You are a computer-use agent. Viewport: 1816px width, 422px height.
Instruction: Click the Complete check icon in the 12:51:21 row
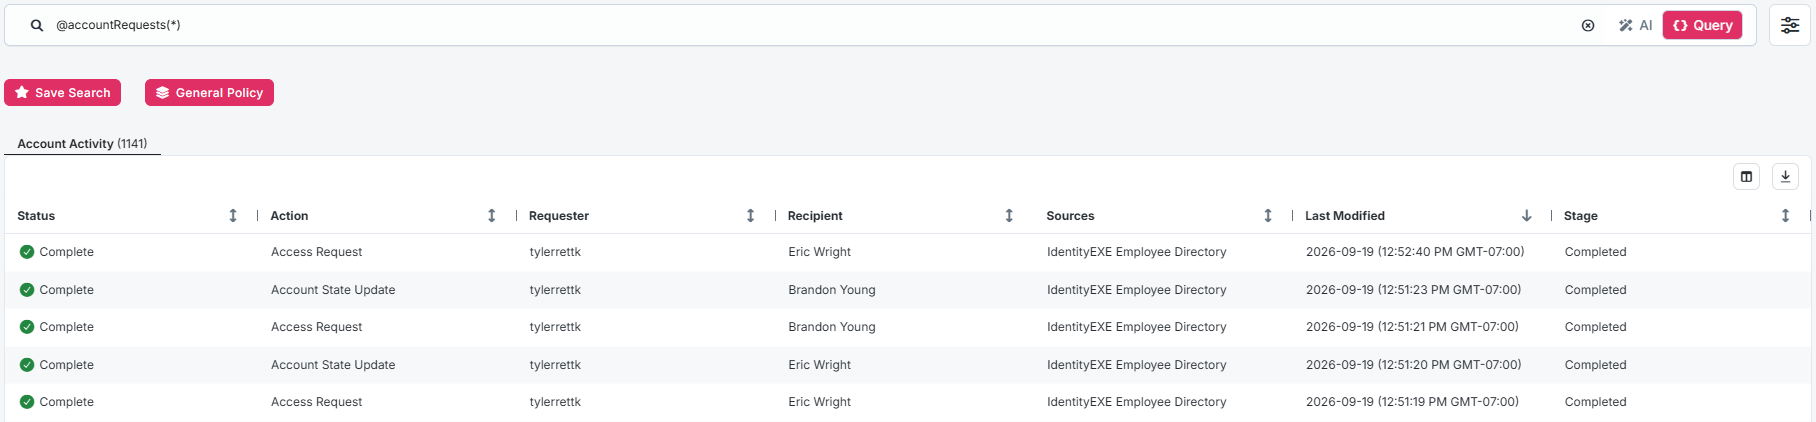[x=27, y=327]
